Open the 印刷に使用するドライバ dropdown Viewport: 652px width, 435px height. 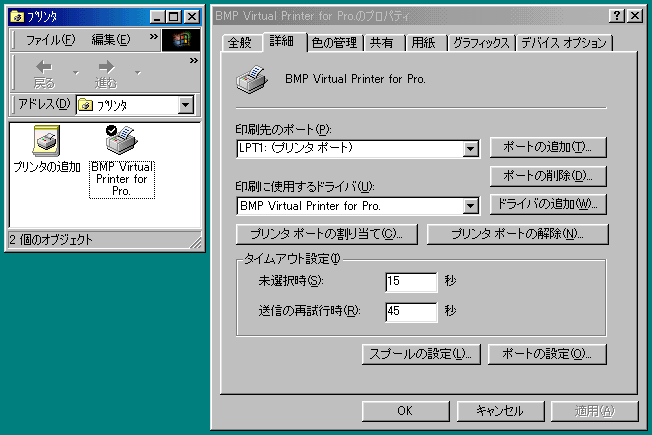click(471, 206)
